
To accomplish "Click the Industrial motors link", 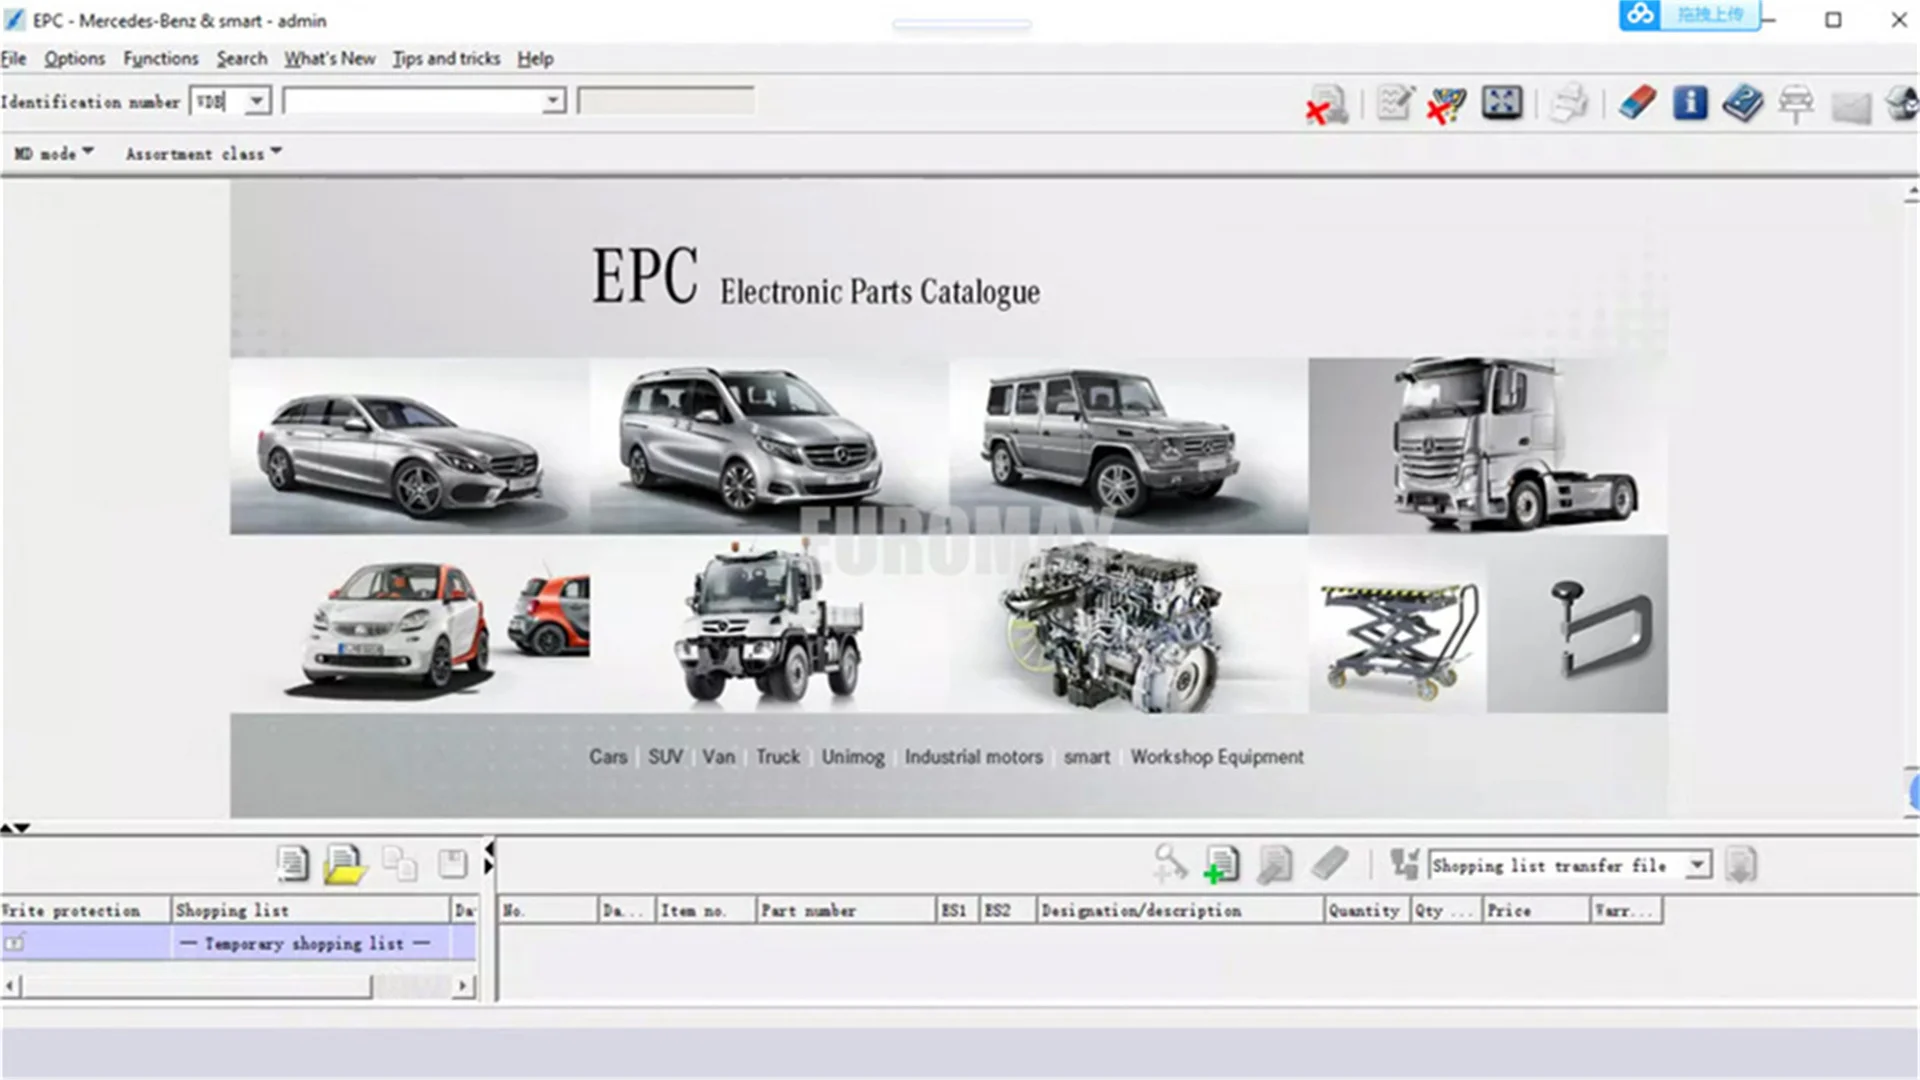I will pos(974,757).
